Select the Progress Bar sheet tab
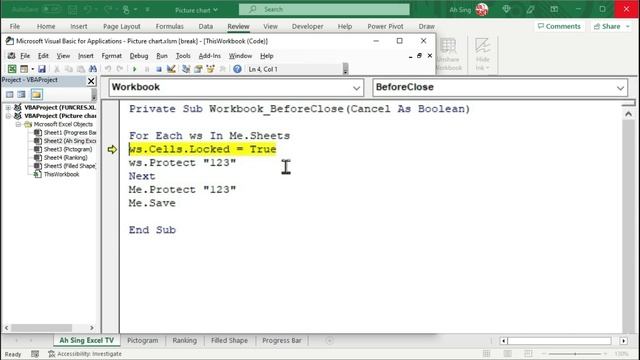640x360 pixels. click(282, 340)
